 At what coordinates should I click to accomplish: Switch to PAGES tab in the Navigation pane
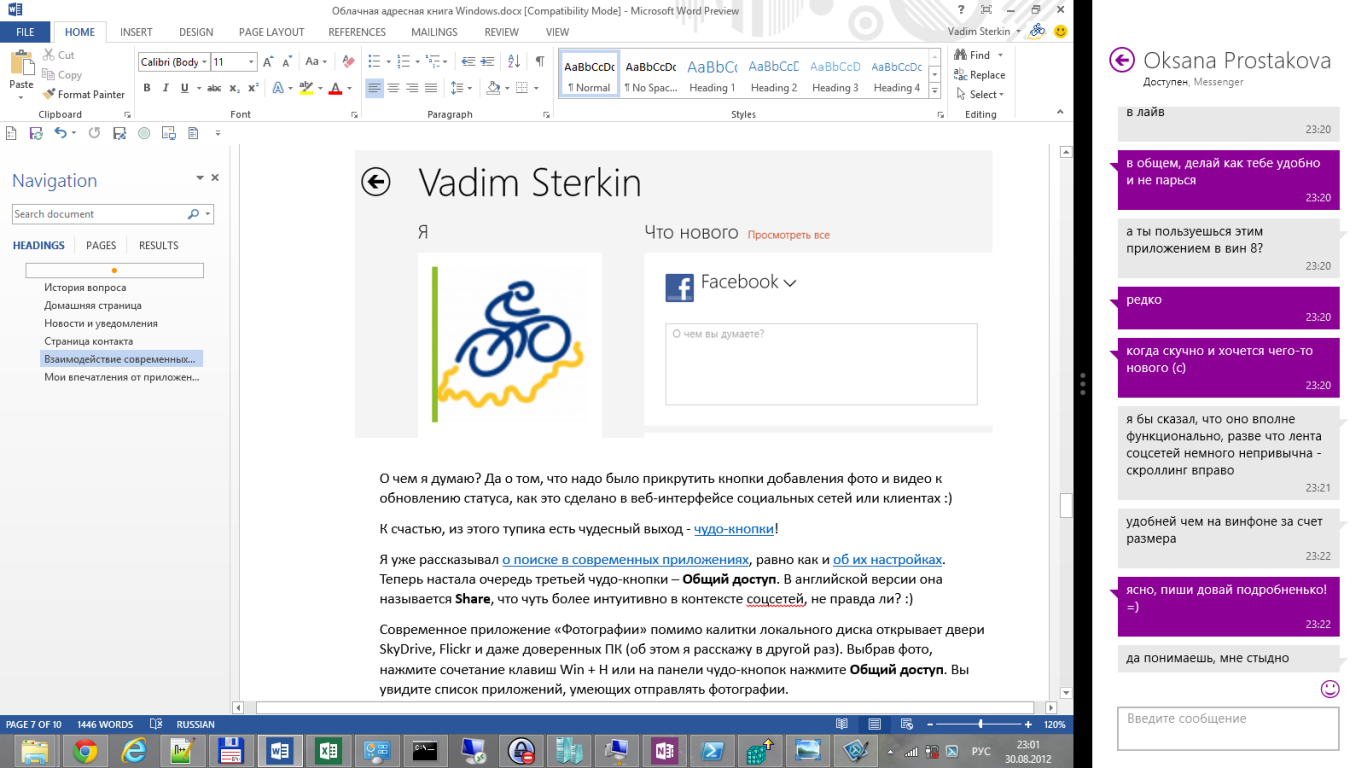coord(101,245)
